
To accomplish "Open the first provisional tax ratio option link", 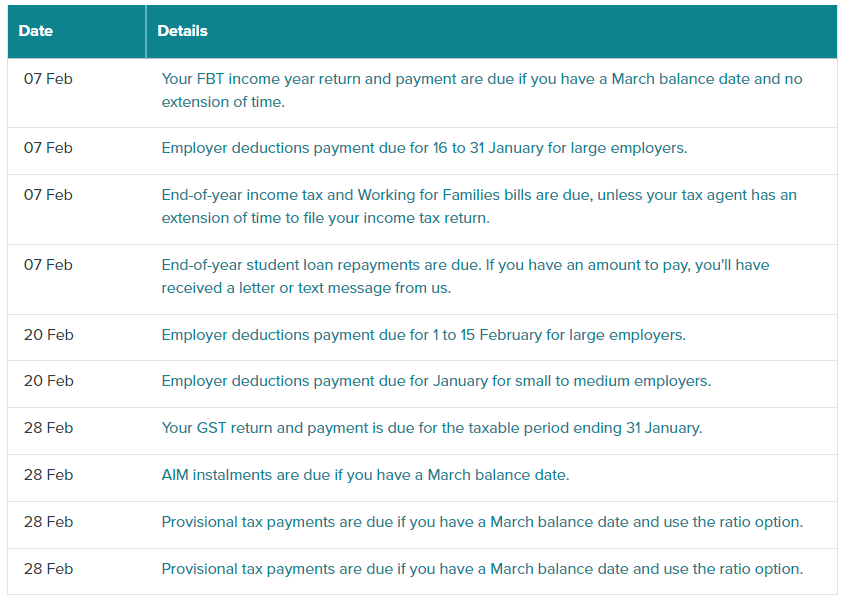I will point(482,522).
